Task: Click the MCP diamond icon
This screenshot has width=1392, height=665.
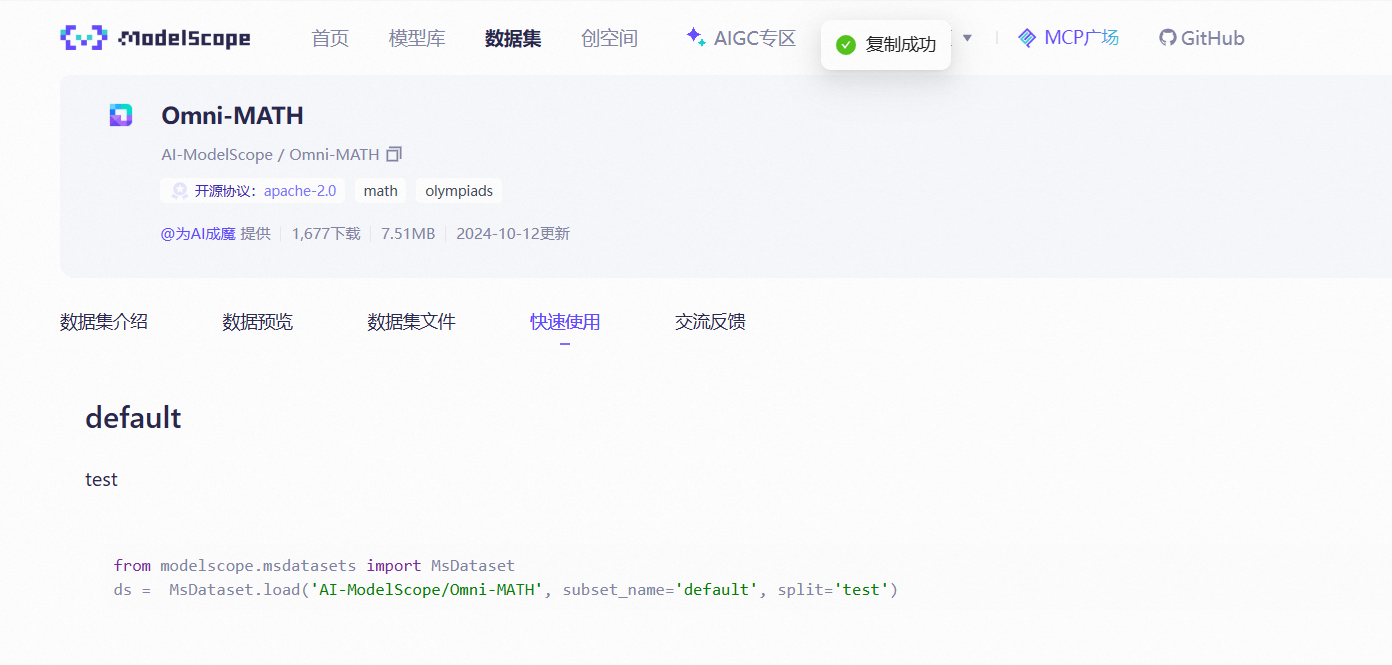Action: (1027, 38)
